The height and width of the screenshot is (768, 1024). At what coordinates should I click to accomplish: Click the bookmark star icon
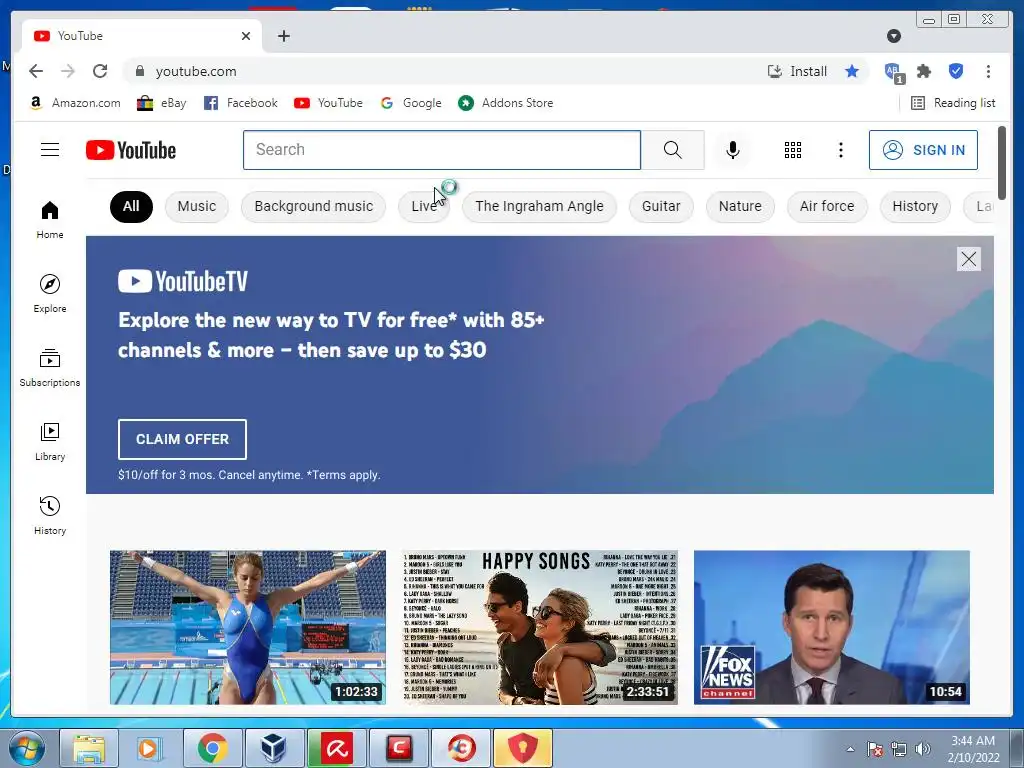click(x=852, y=71)
